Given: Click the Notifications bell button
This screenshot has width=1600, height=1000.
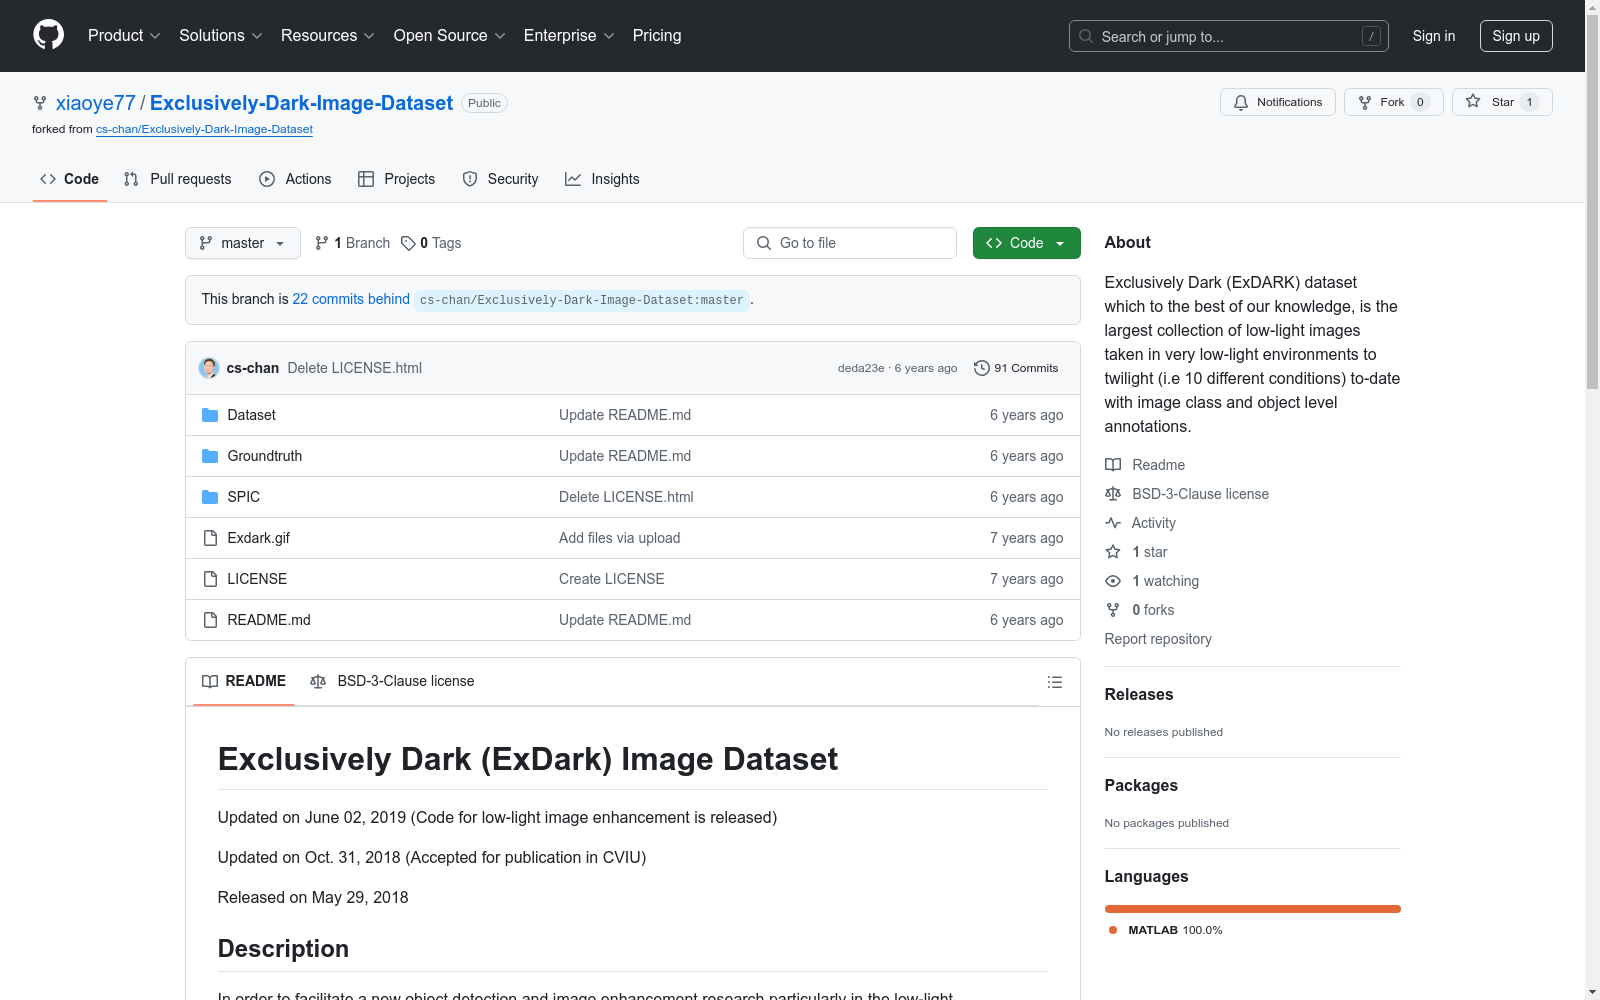Looking at the screenshot, I should [1277, 102].
